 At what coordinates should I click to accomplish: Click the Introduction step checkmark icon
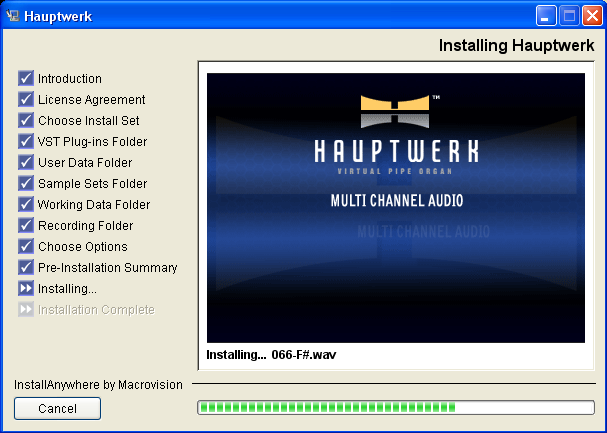pyautogui.click(x=26, y=79)
